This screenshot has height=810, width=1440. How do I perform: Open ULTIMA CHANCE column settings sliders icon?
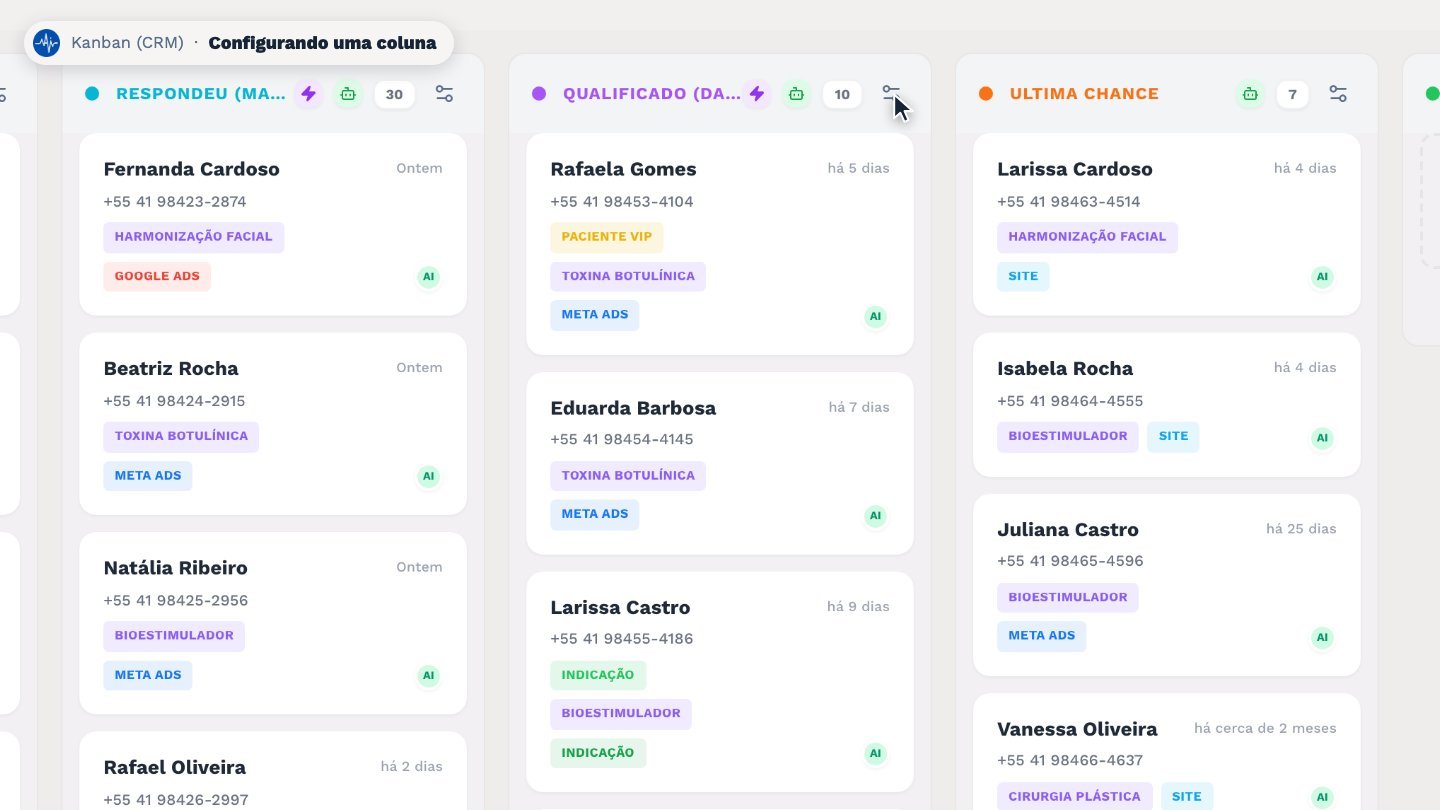(x=1338, y=94)
